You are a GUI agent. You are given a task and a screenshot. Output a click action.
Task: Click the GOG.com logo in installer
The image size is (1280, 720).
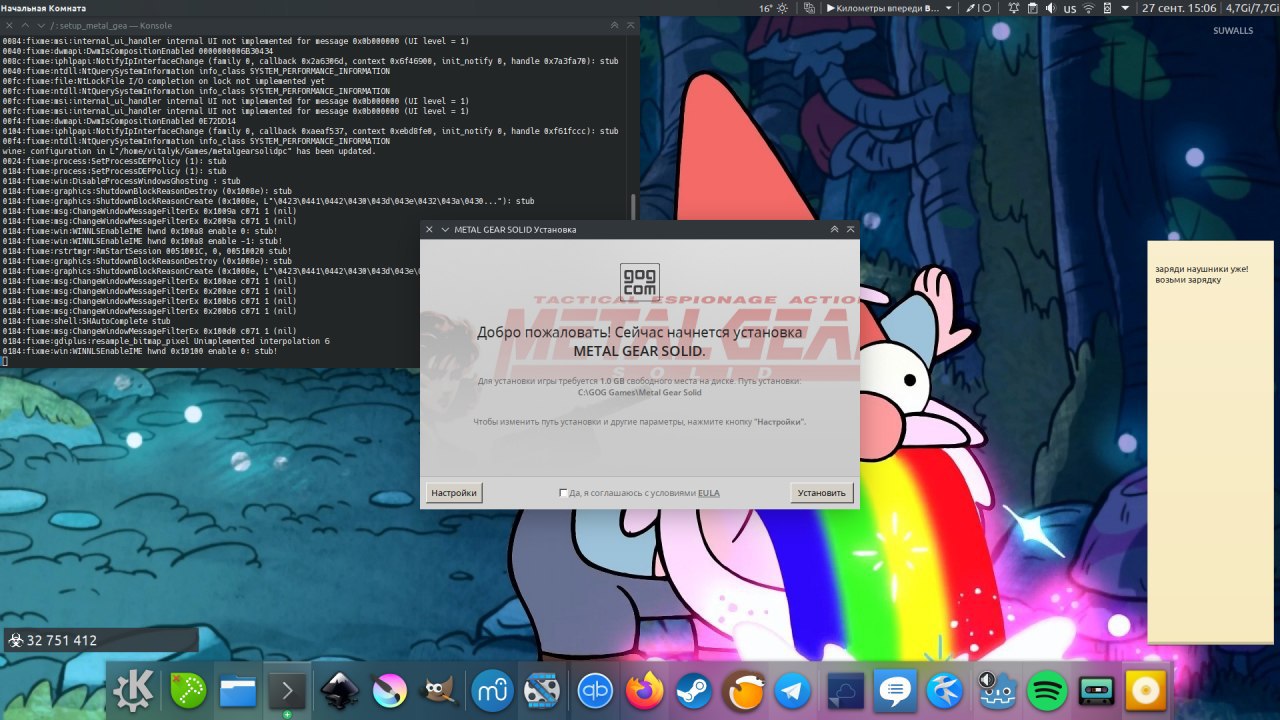tap(639, 281)
